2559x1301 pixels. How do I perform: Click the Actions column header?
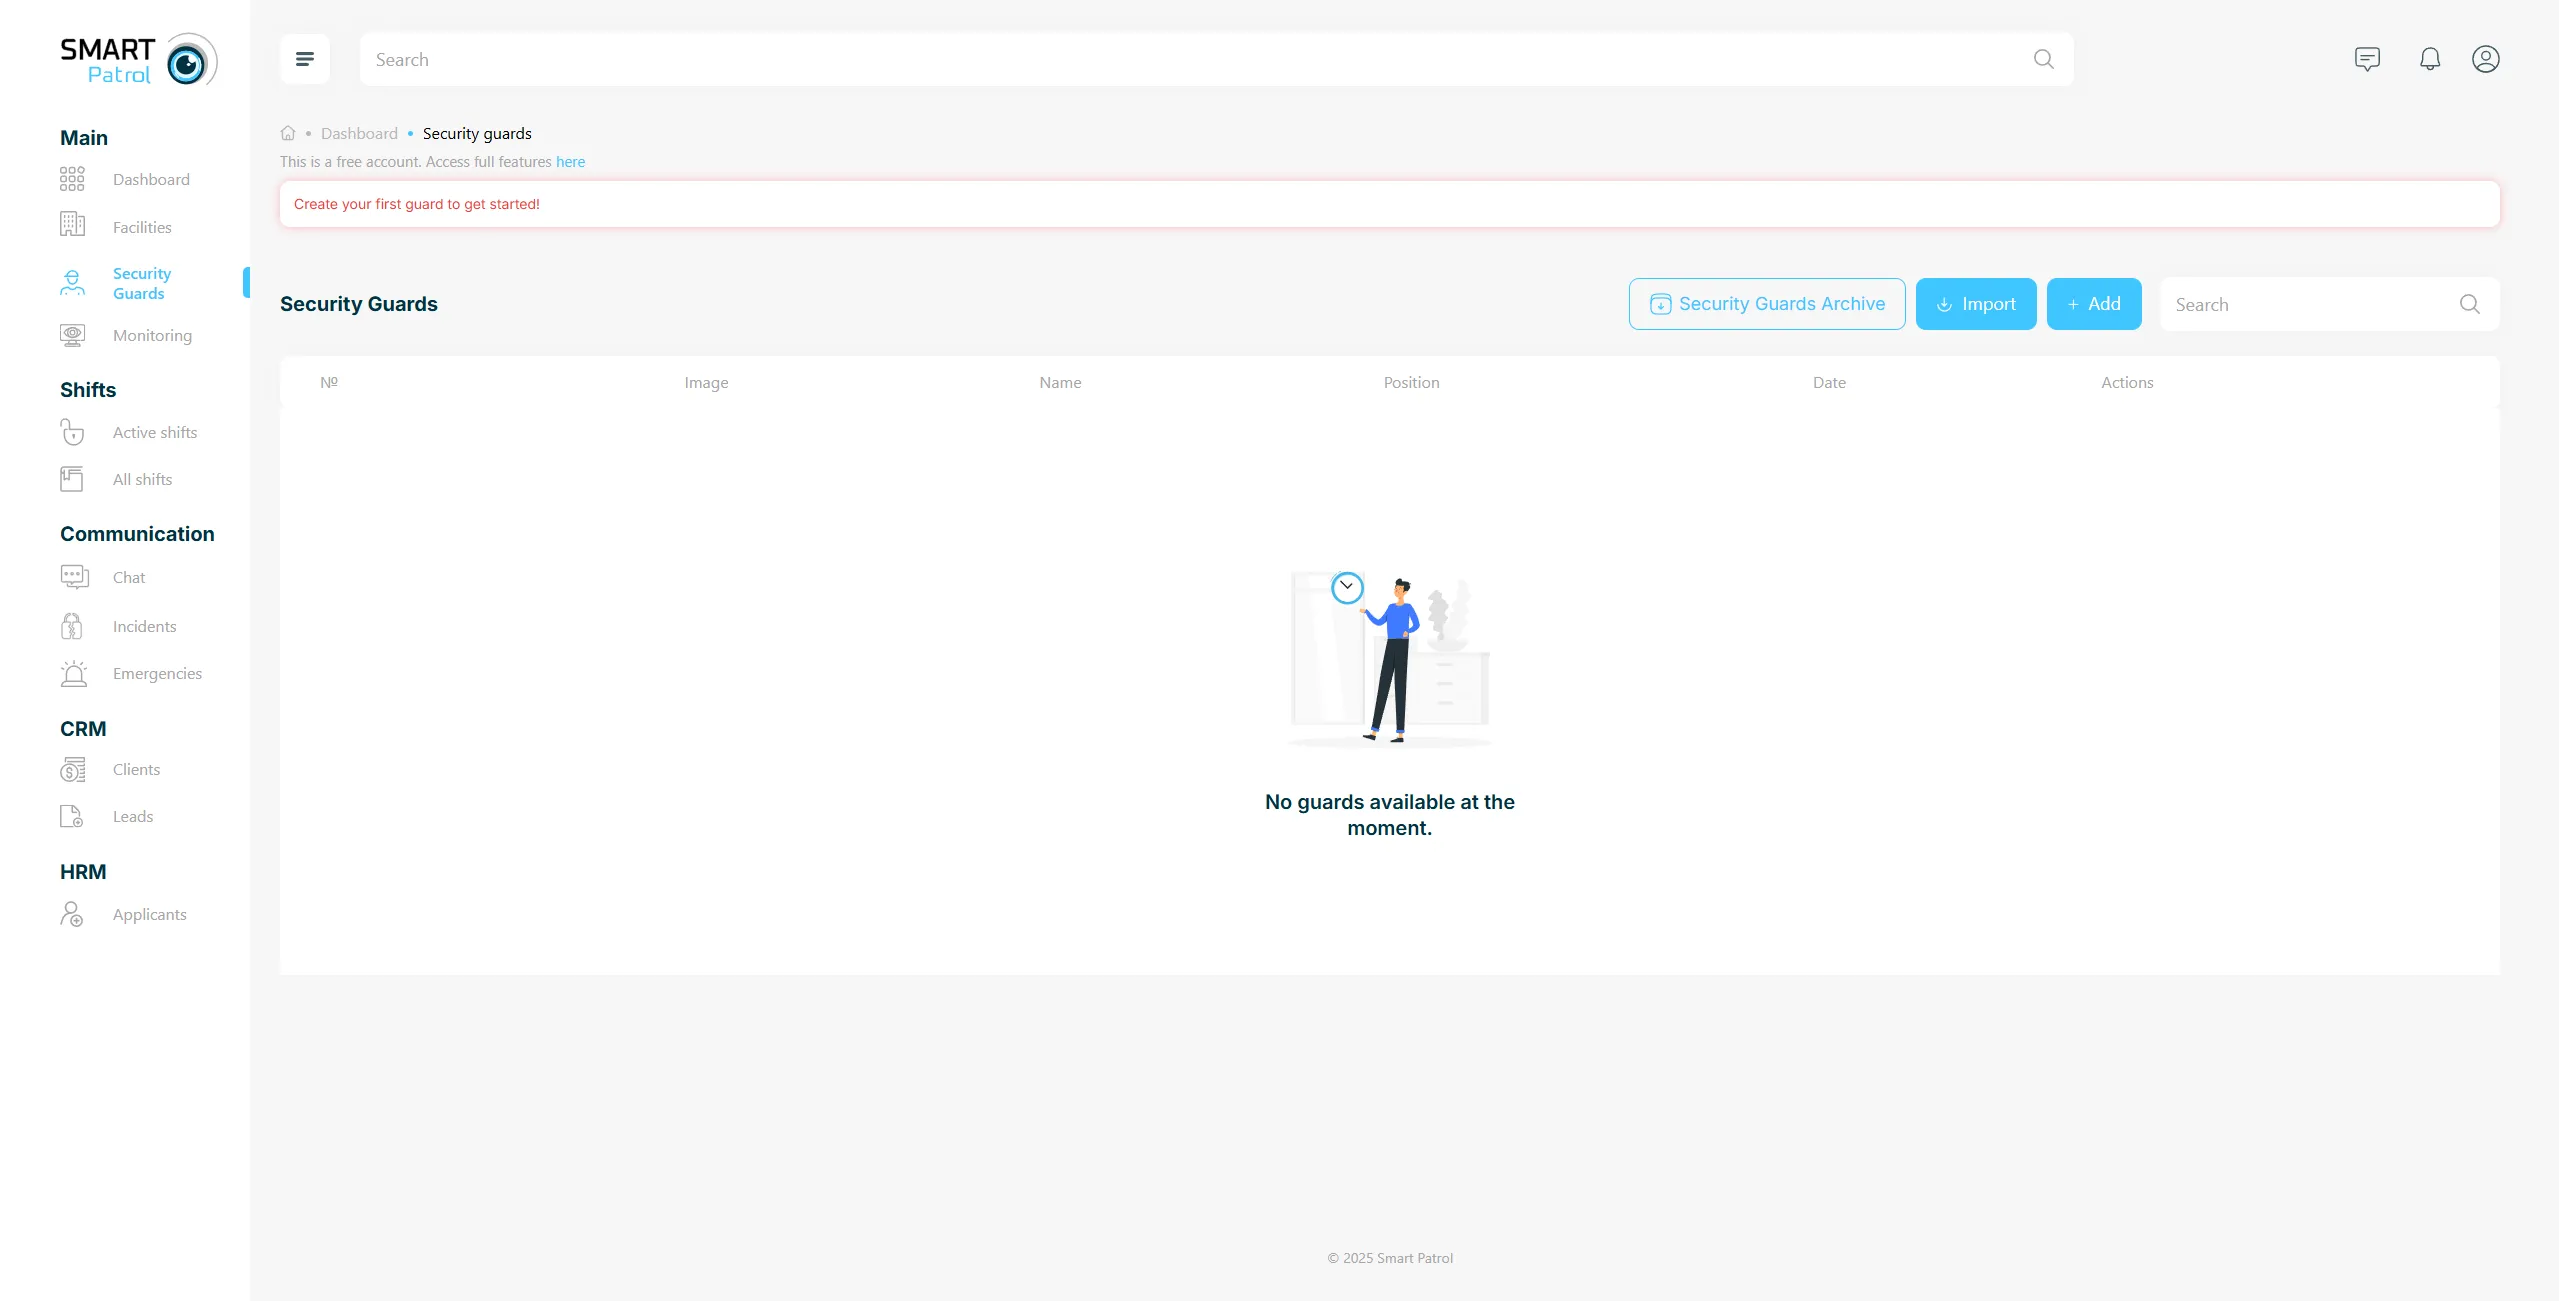click(x=2127, y=382)
